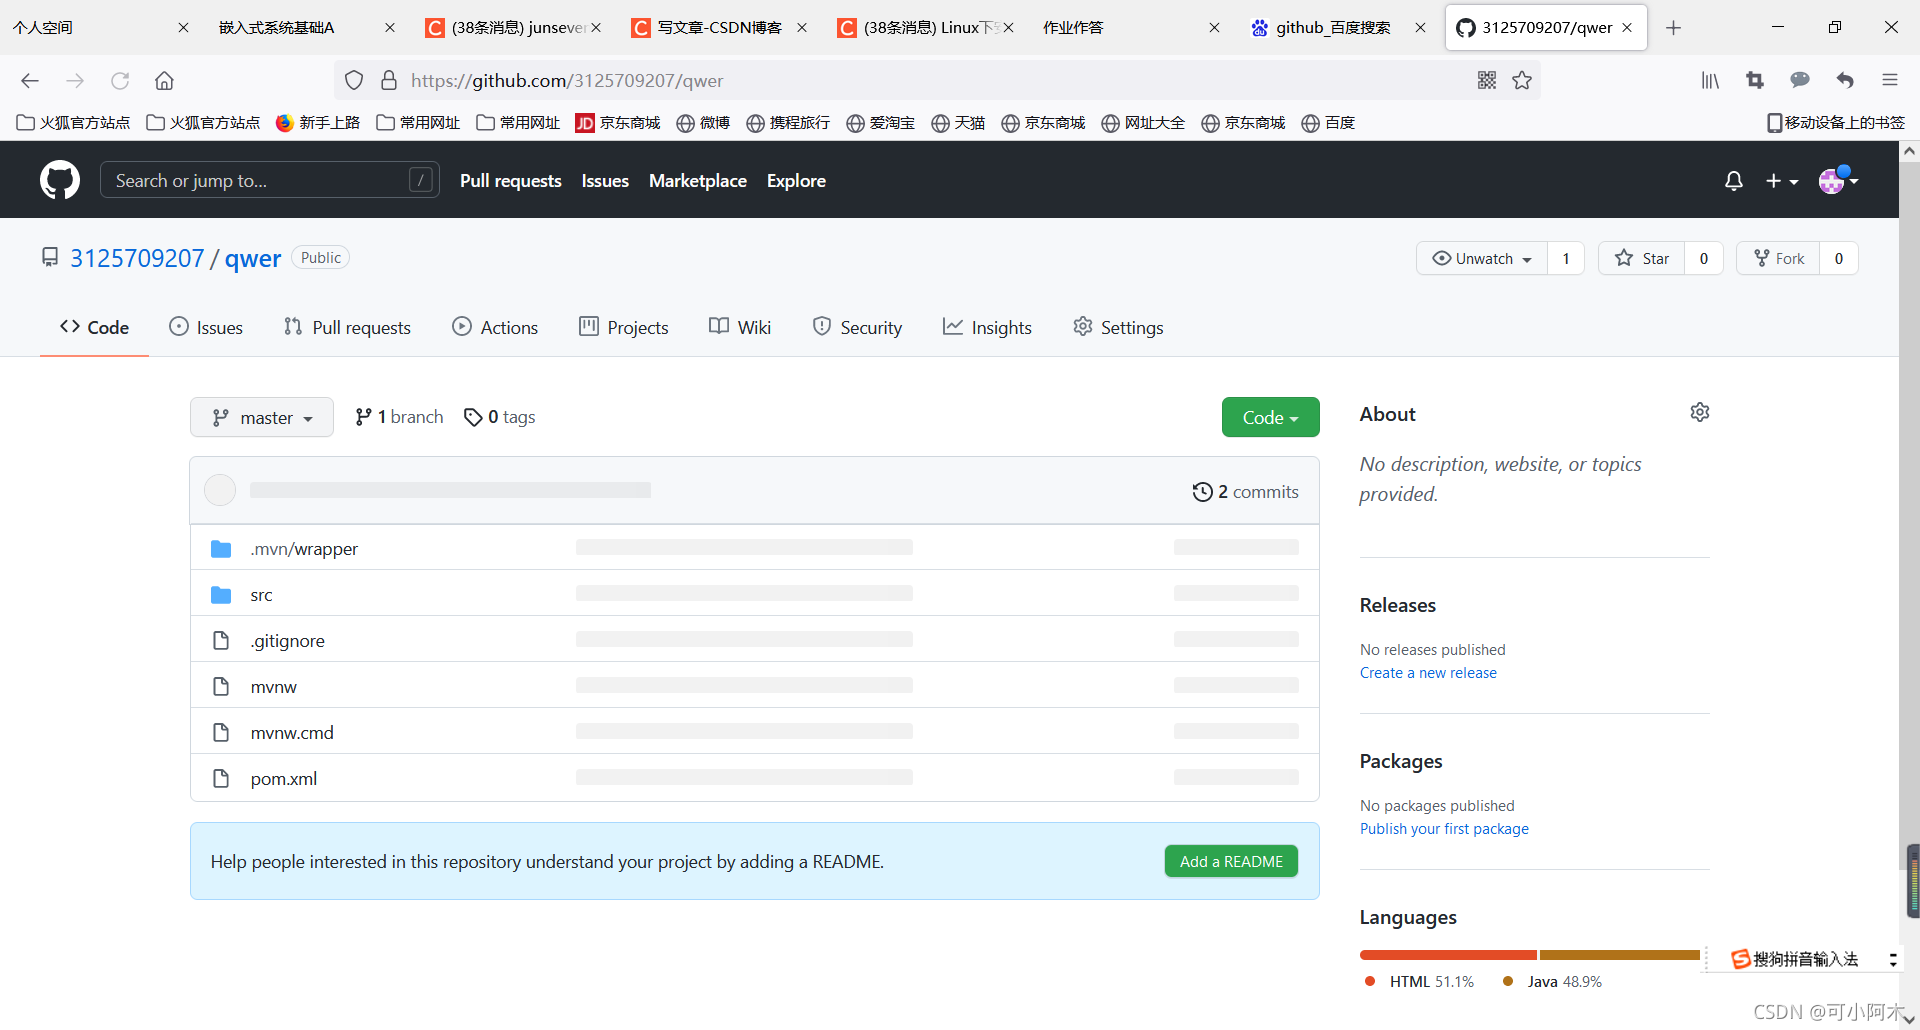Open the green Code dropdown

(x=1270, y=417)
